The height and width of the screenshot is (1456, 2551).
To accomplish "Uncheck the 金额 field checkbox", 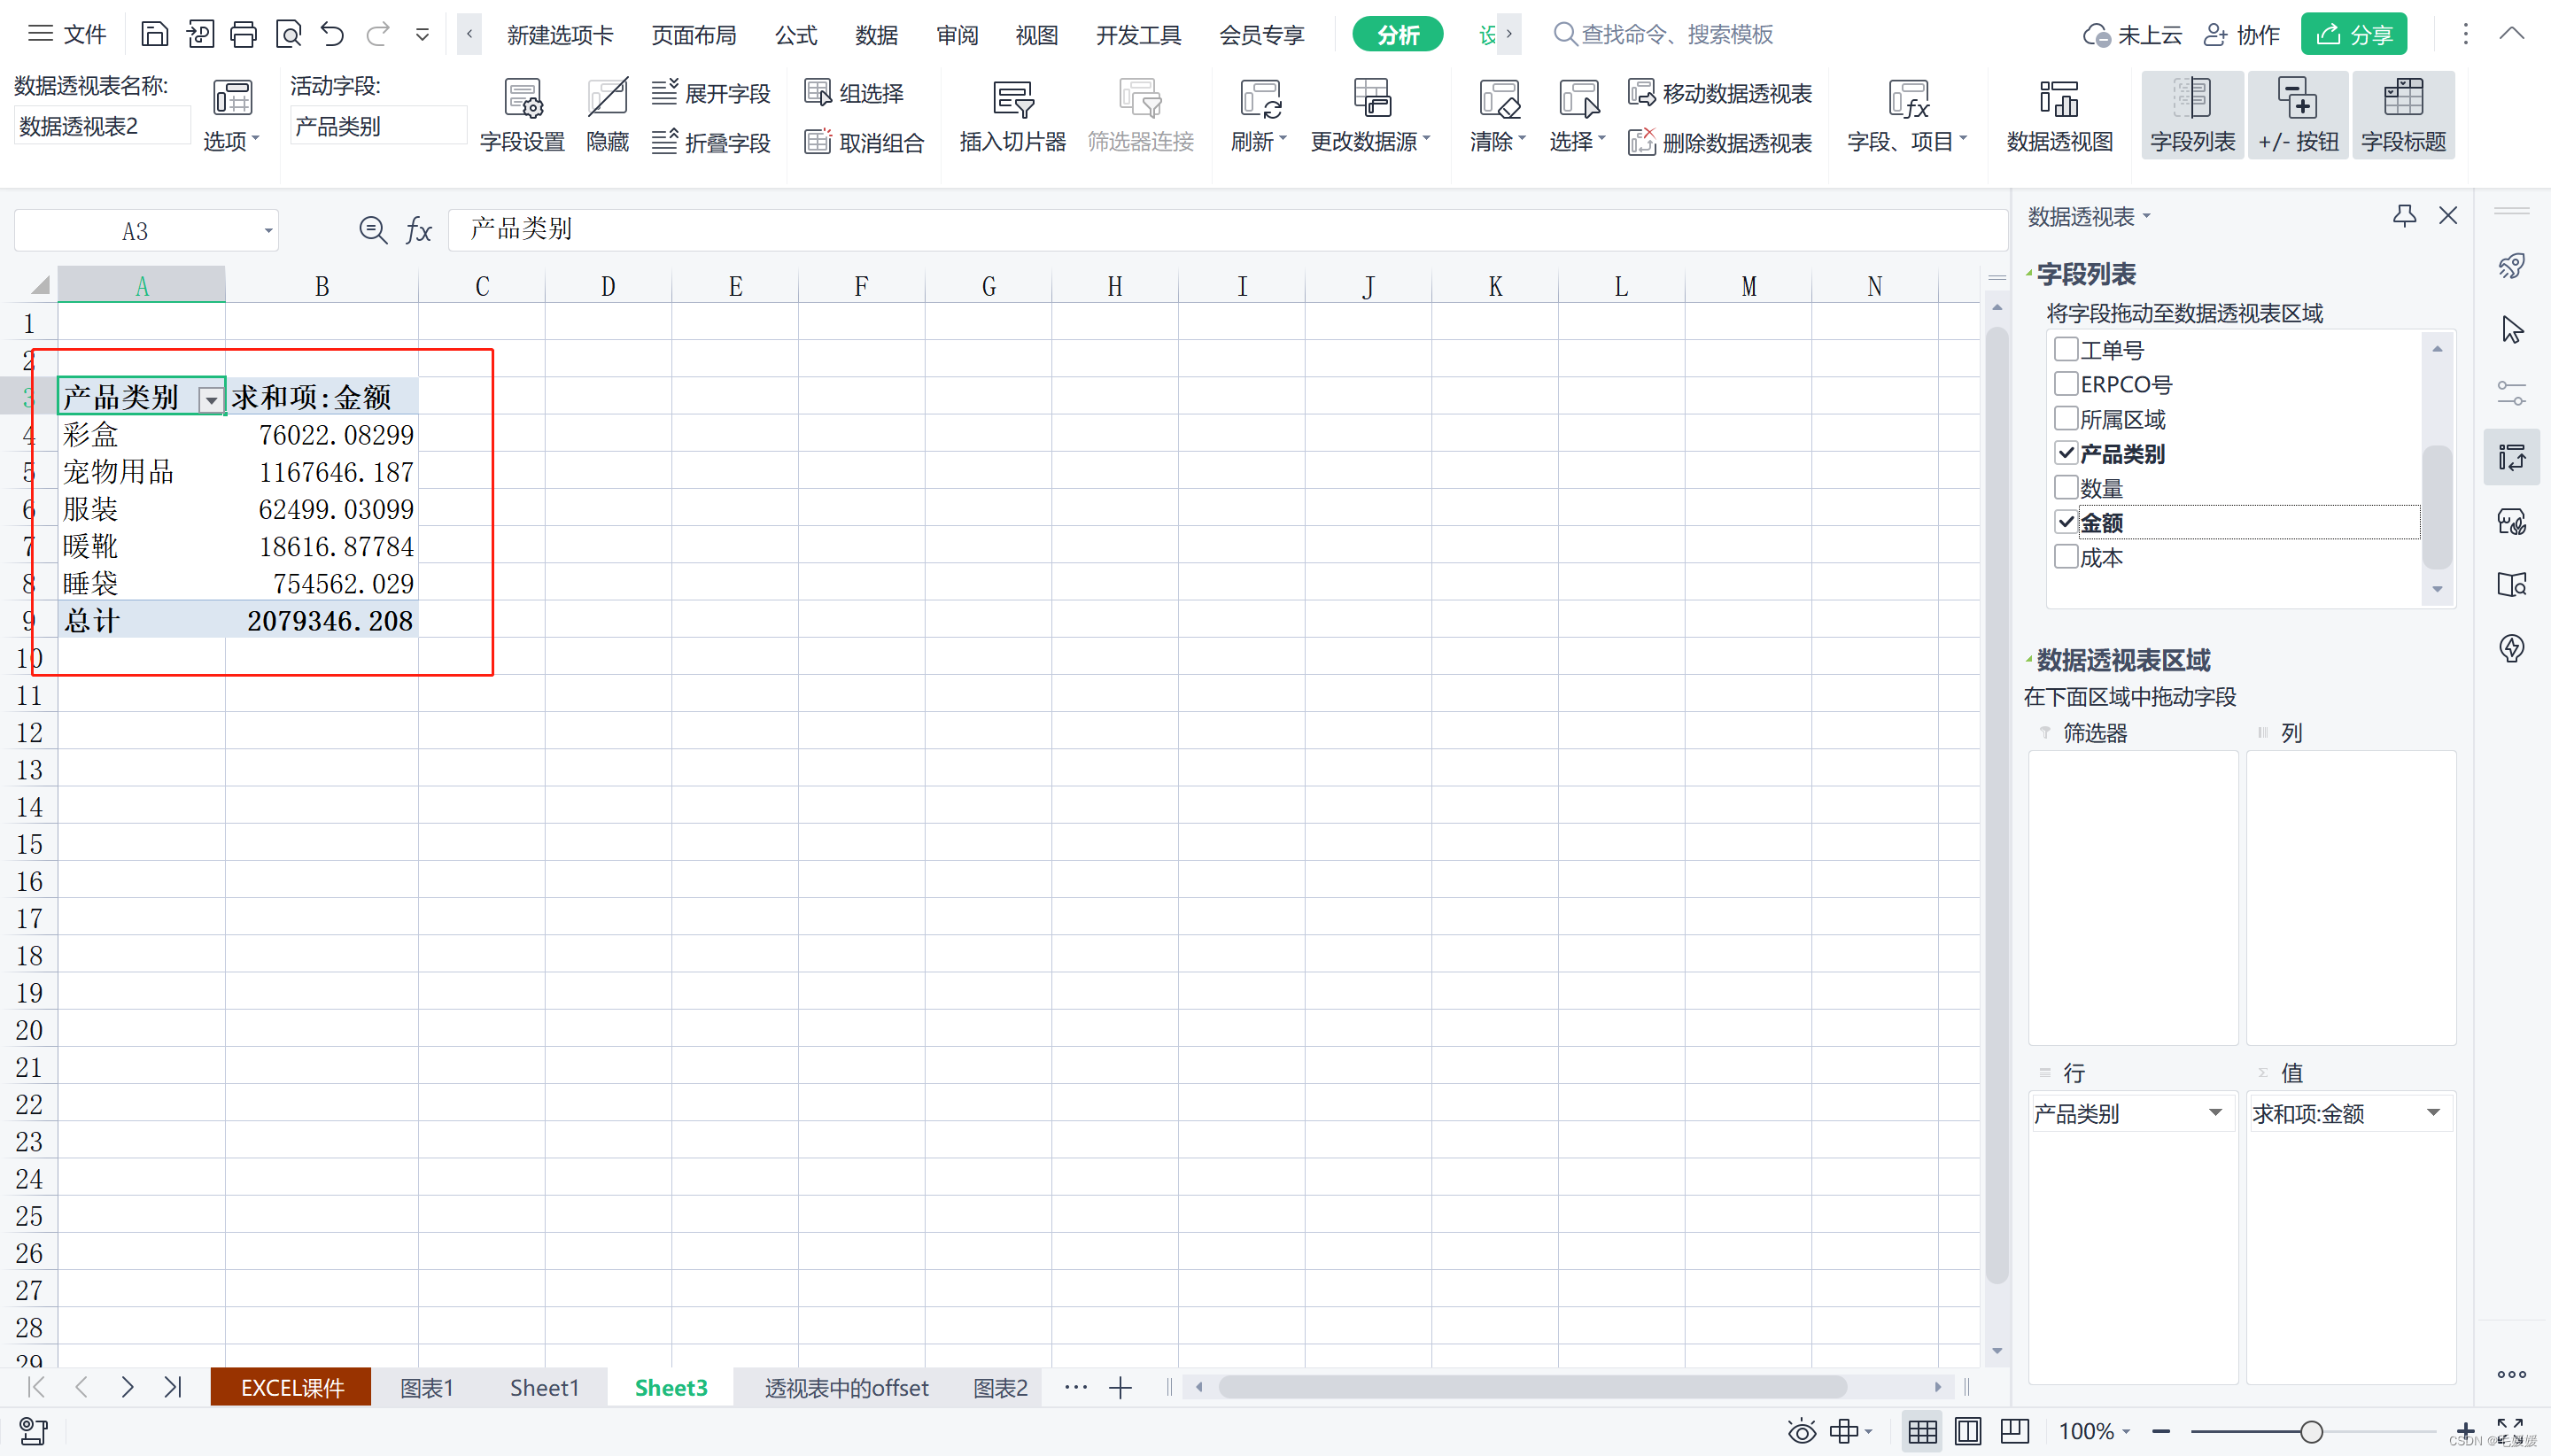I will [x=2065, y=522].
